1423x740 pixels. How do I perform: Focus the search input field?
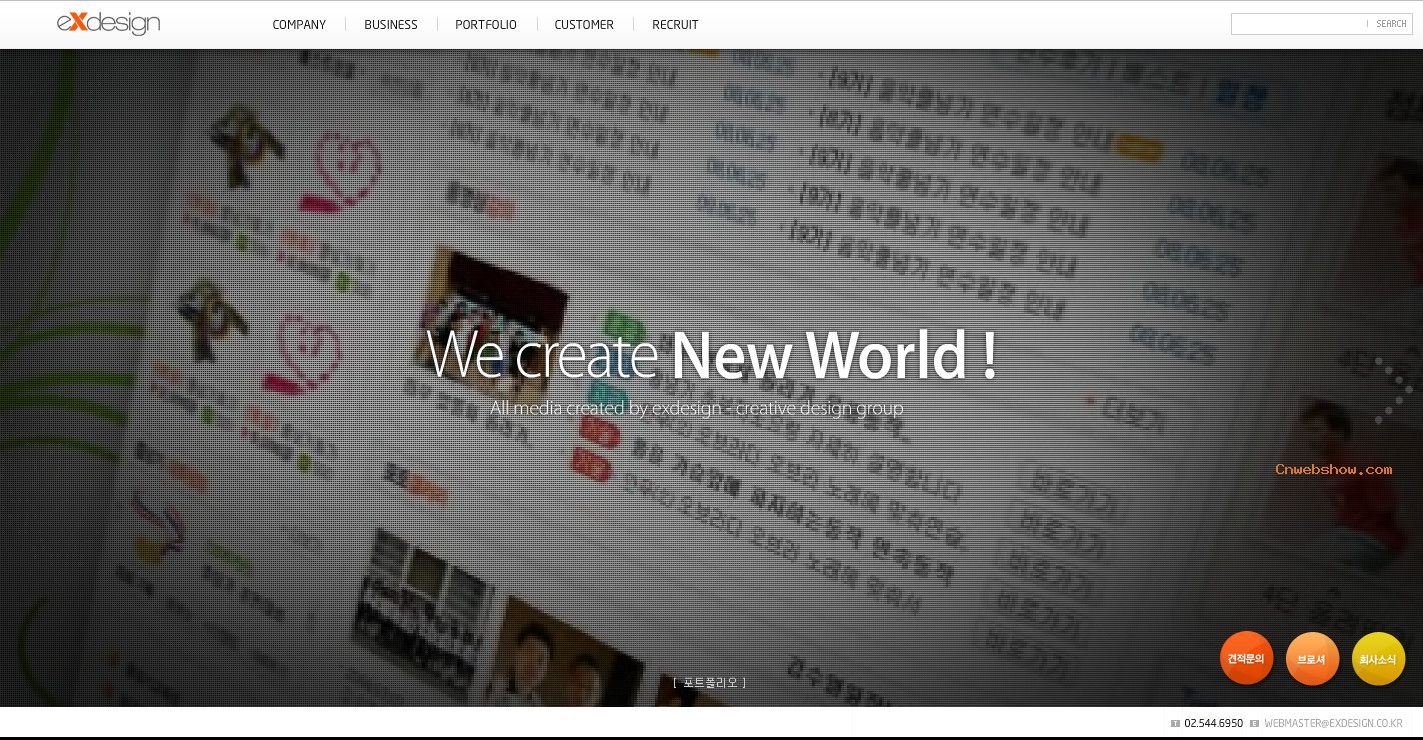[1299, 24]
